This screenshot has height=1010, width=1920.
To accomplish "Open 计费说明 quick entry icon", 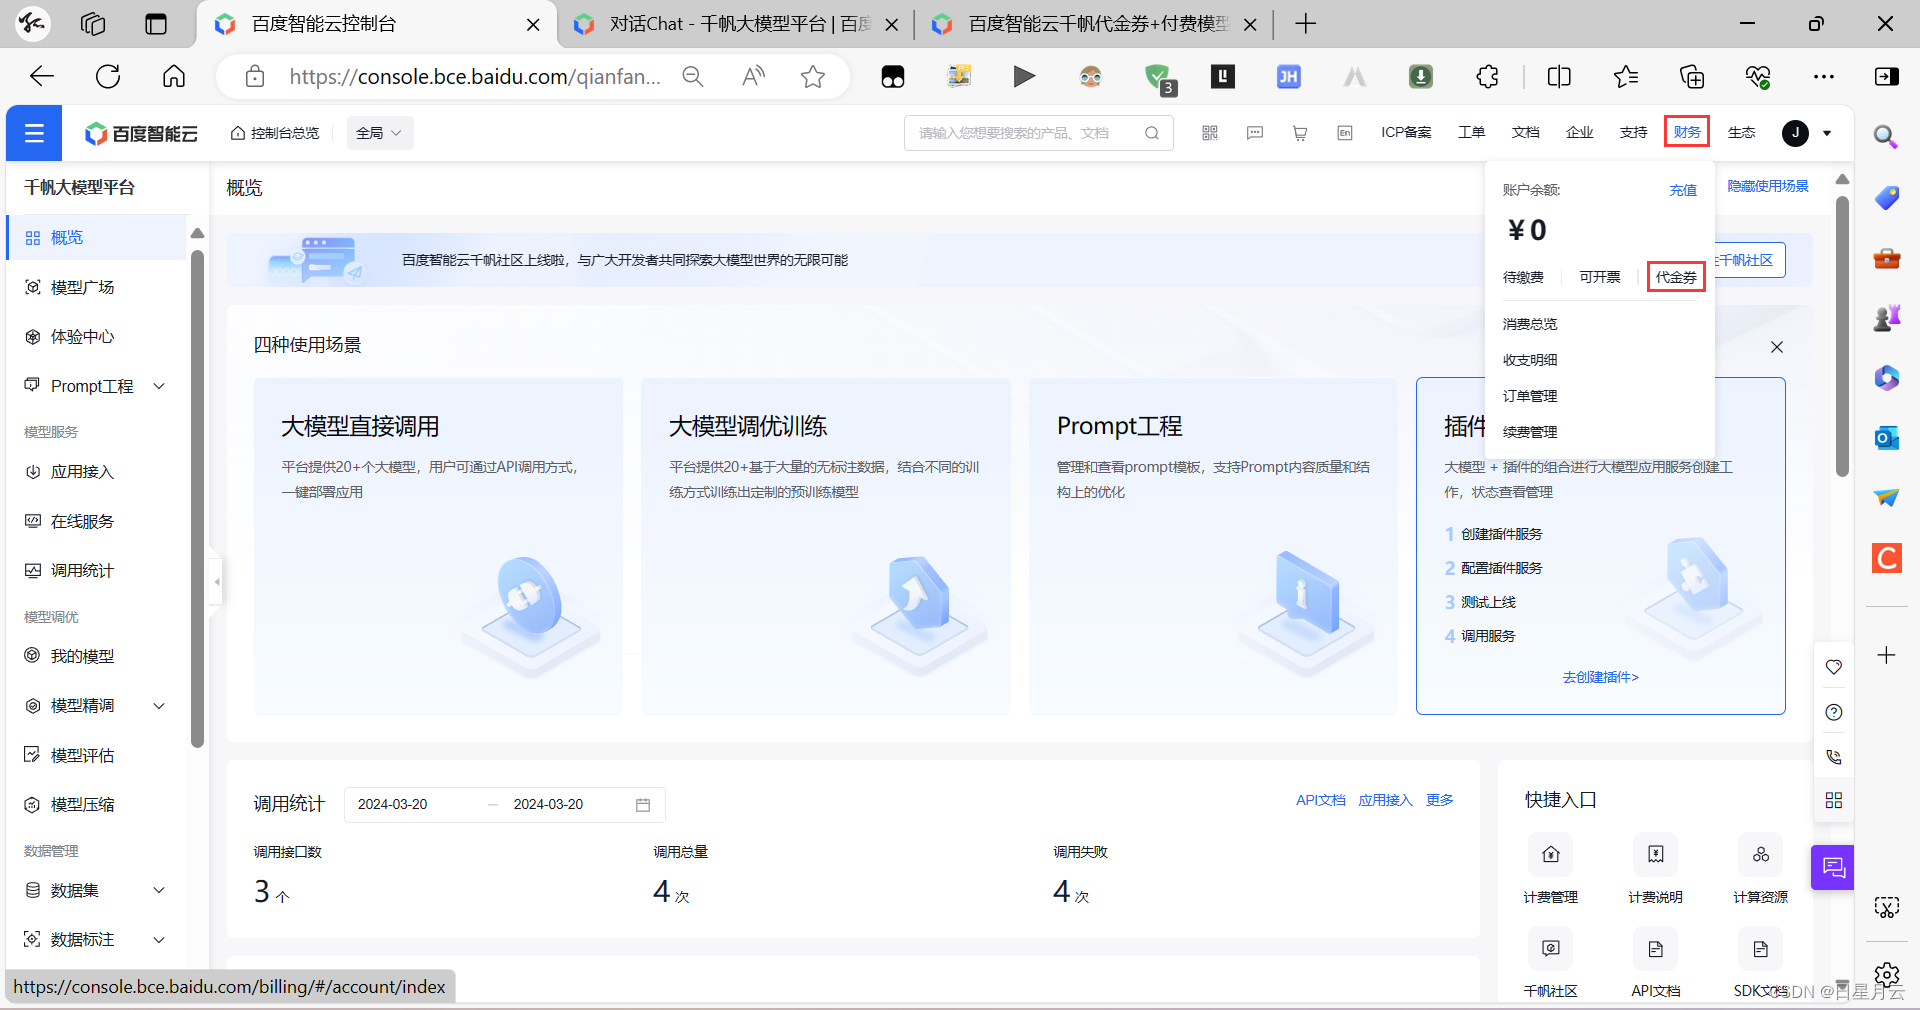I will (1656, 854).
